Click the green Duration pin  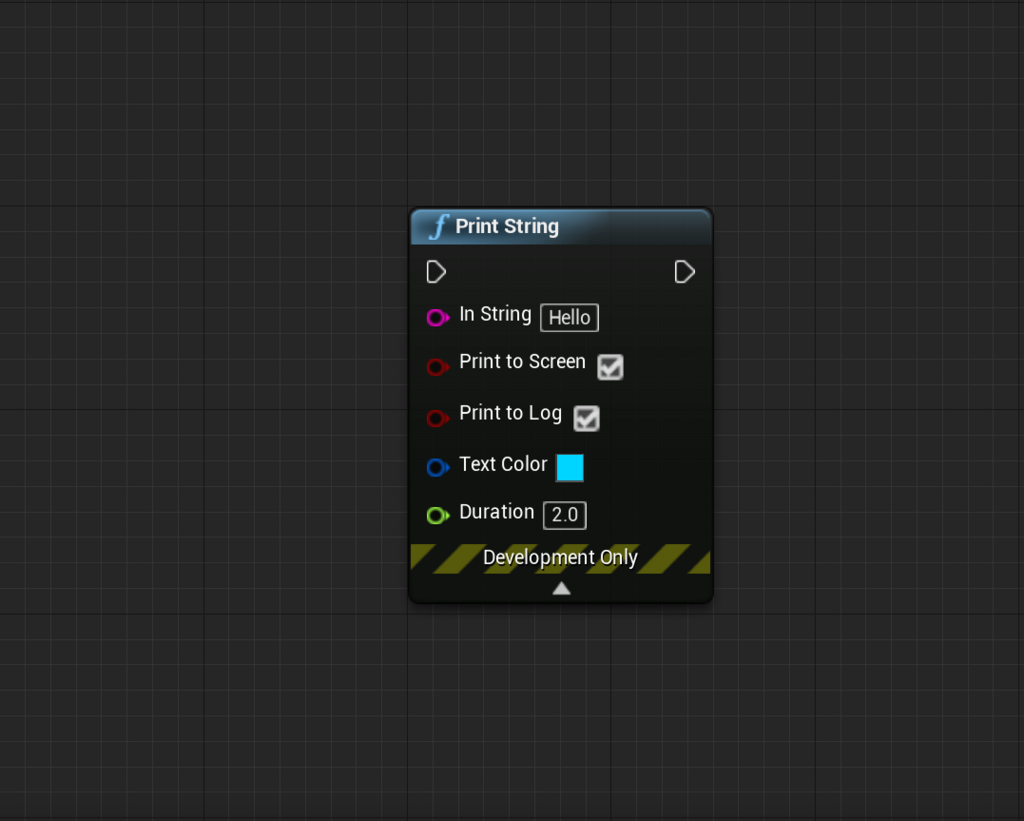point(438,515)
